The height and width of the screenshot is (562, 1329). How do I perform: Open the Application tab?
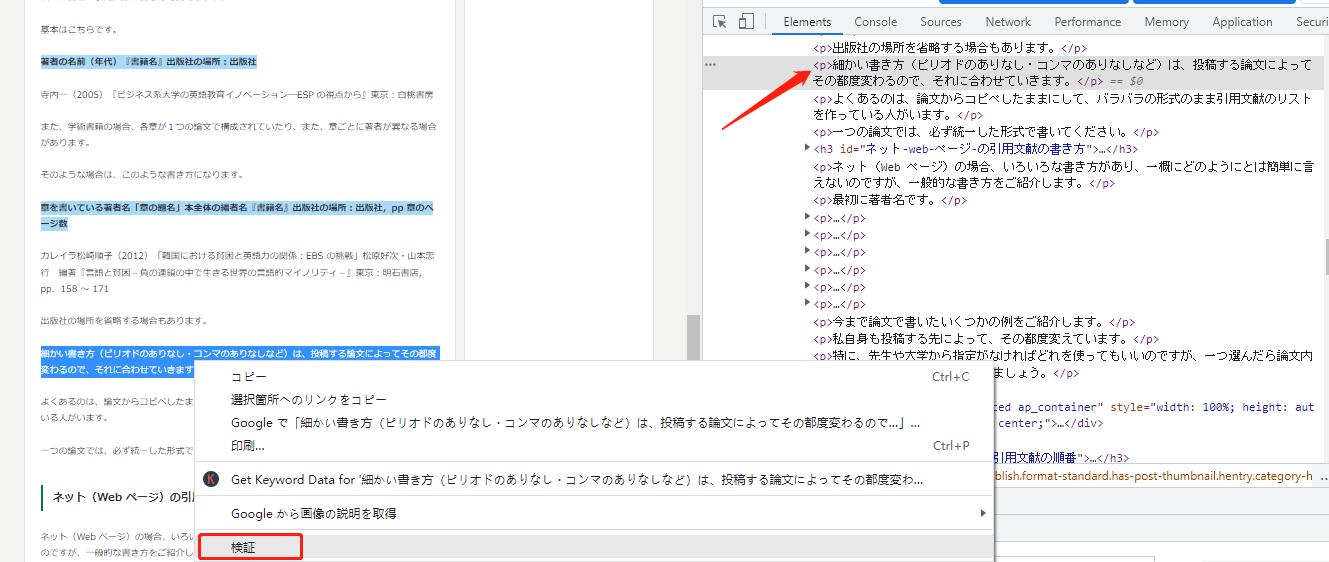1242,22
